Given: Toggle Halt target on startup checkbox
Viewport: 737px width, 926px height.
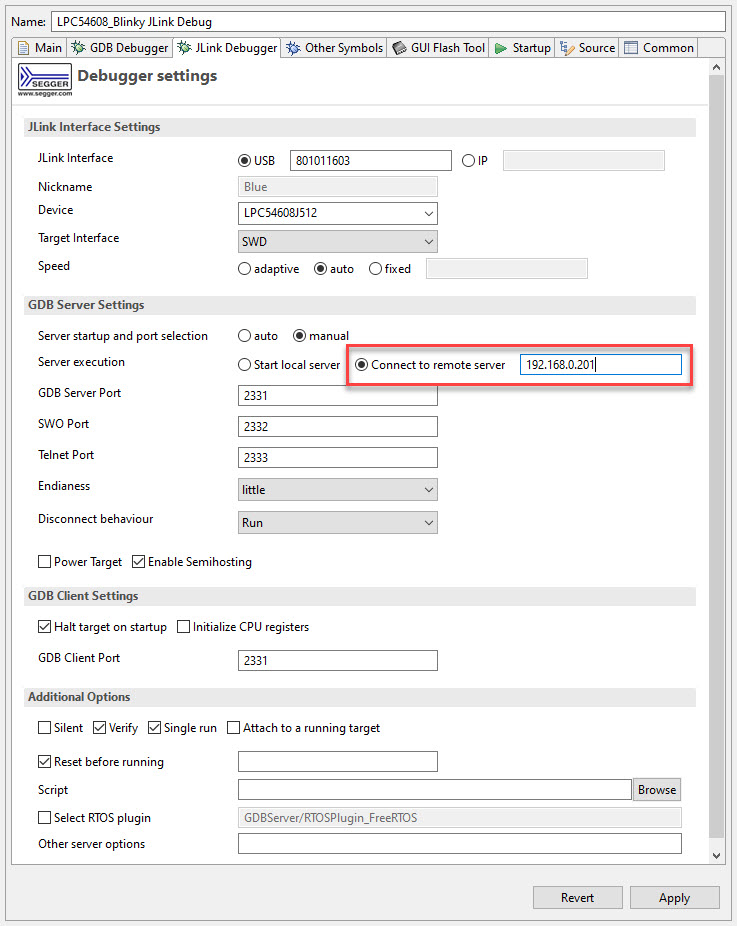Looking at the screenshot, I should (45, 627).
